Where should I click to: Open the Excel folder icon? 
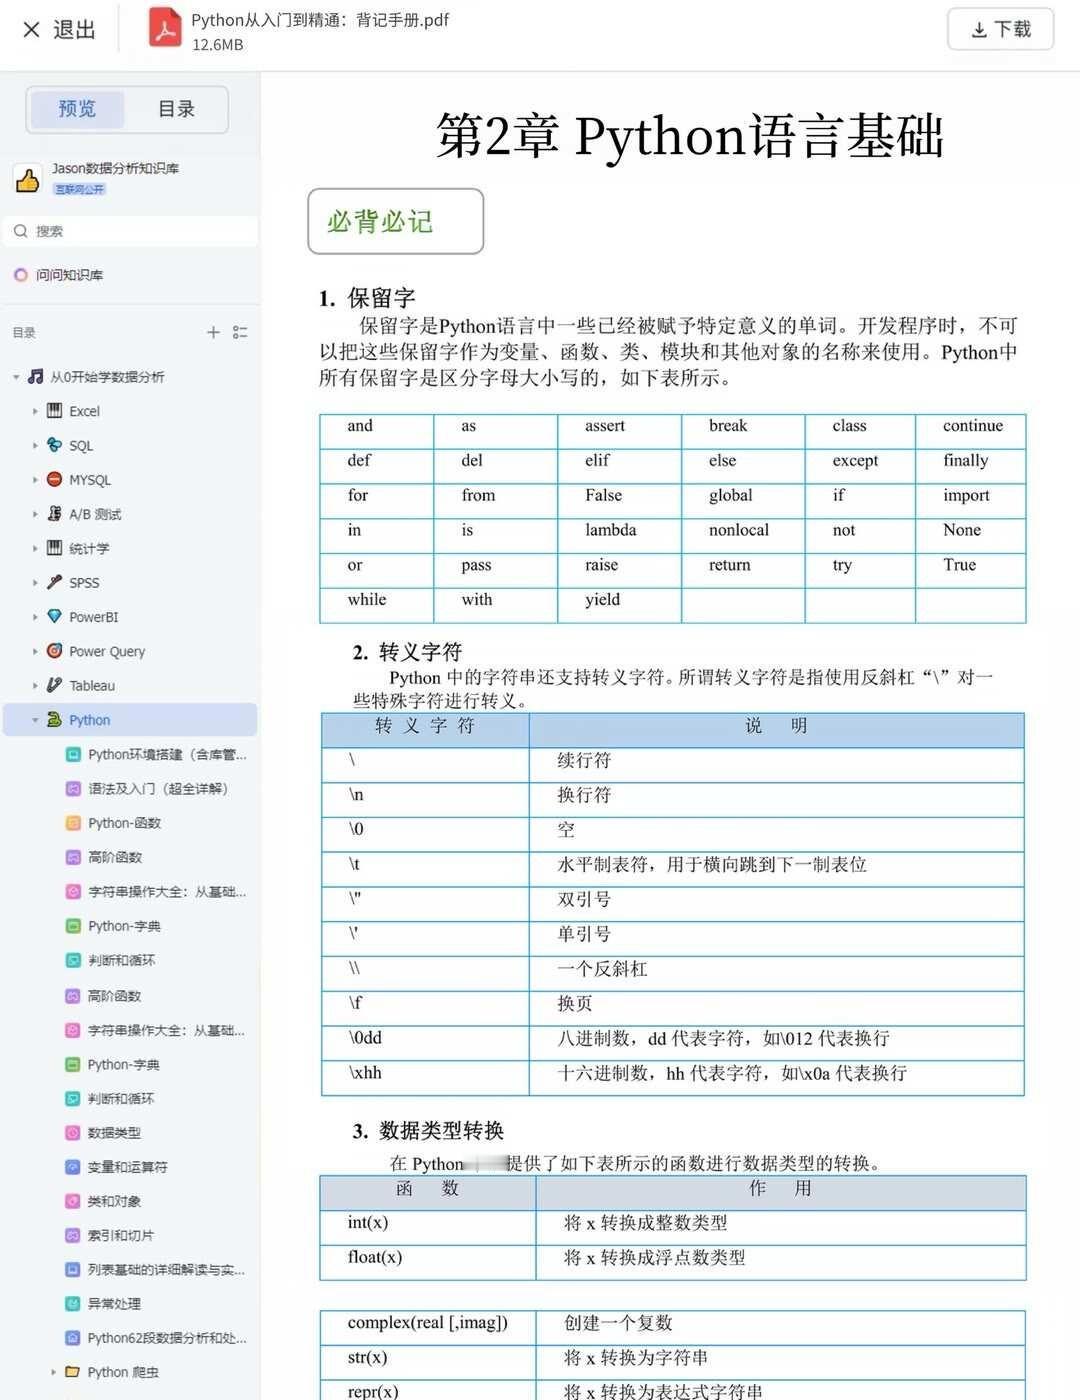click(54, 411)
